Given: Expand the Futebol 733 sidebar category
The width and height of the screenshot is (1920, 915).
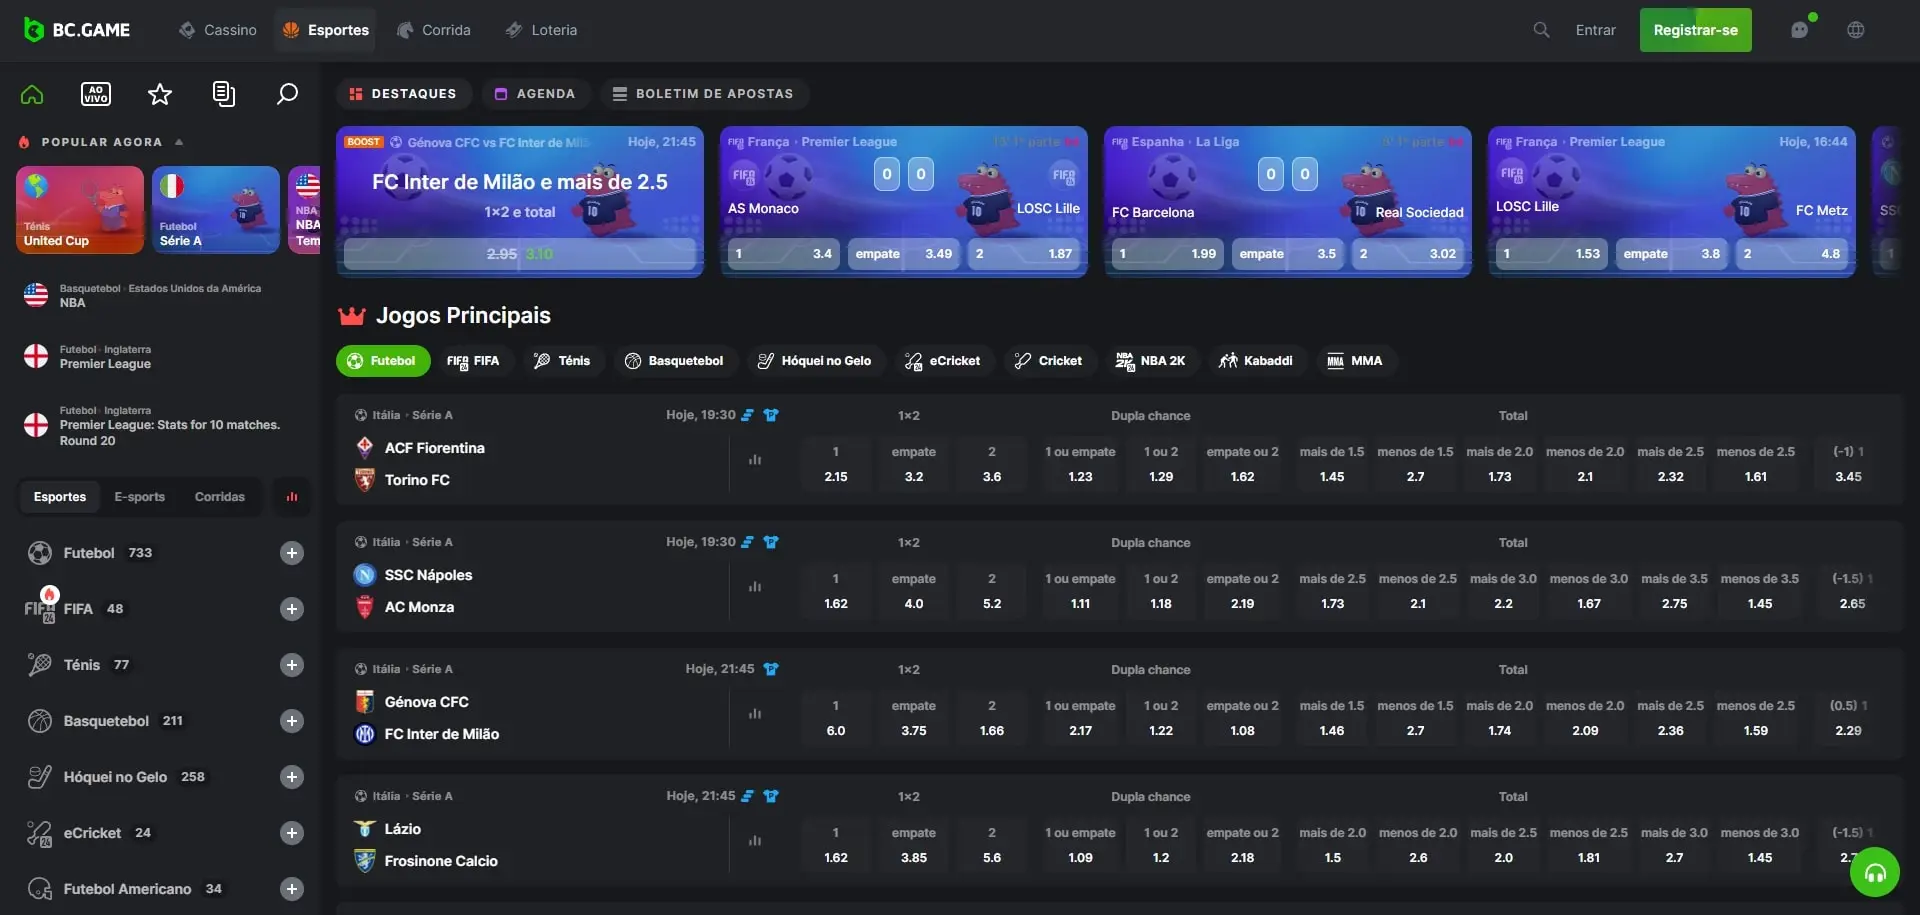Looking at the screenshot, I should point(292,553).
